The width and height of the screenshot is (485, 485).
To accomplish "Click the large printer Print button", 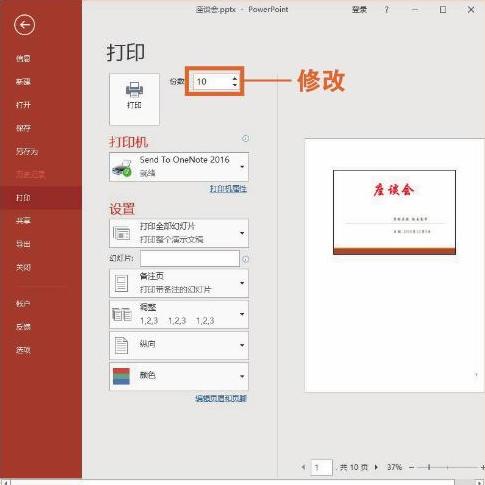I will pyautogui.click(x=134, y=99).
